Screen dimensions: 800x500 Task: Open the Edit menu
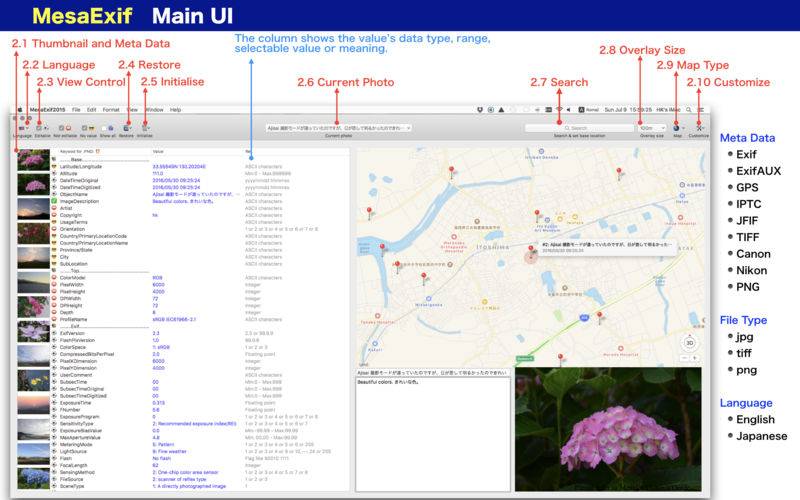coord(91,110)
